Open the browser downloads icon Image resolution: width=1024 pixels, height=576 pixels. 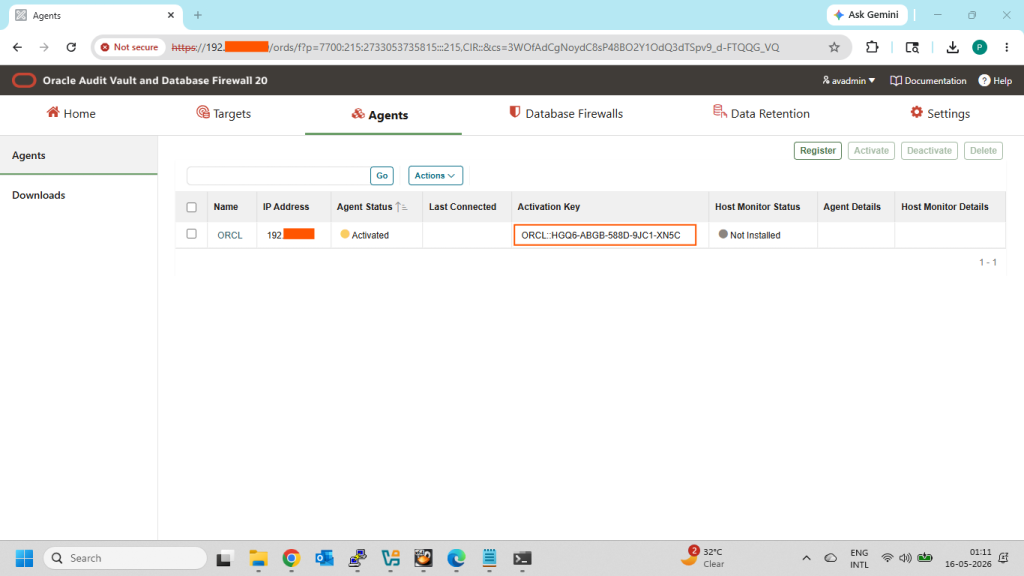pyautogui.click(x=953, y=47)
